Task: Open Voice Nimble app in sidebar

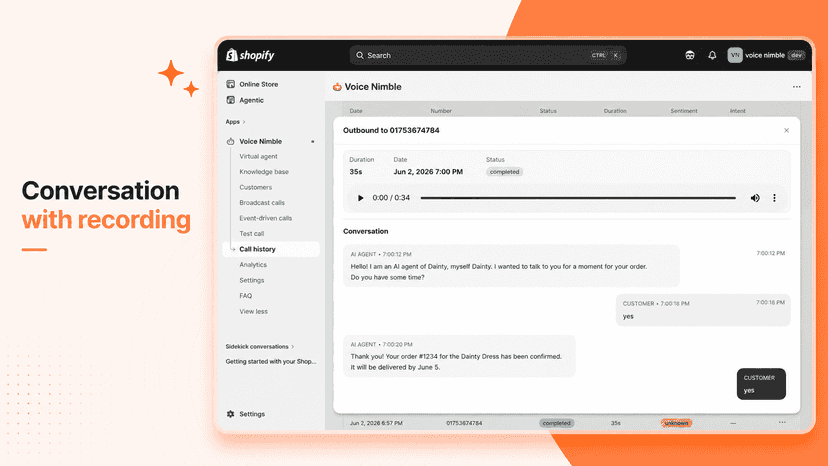Action: (260, 141)
